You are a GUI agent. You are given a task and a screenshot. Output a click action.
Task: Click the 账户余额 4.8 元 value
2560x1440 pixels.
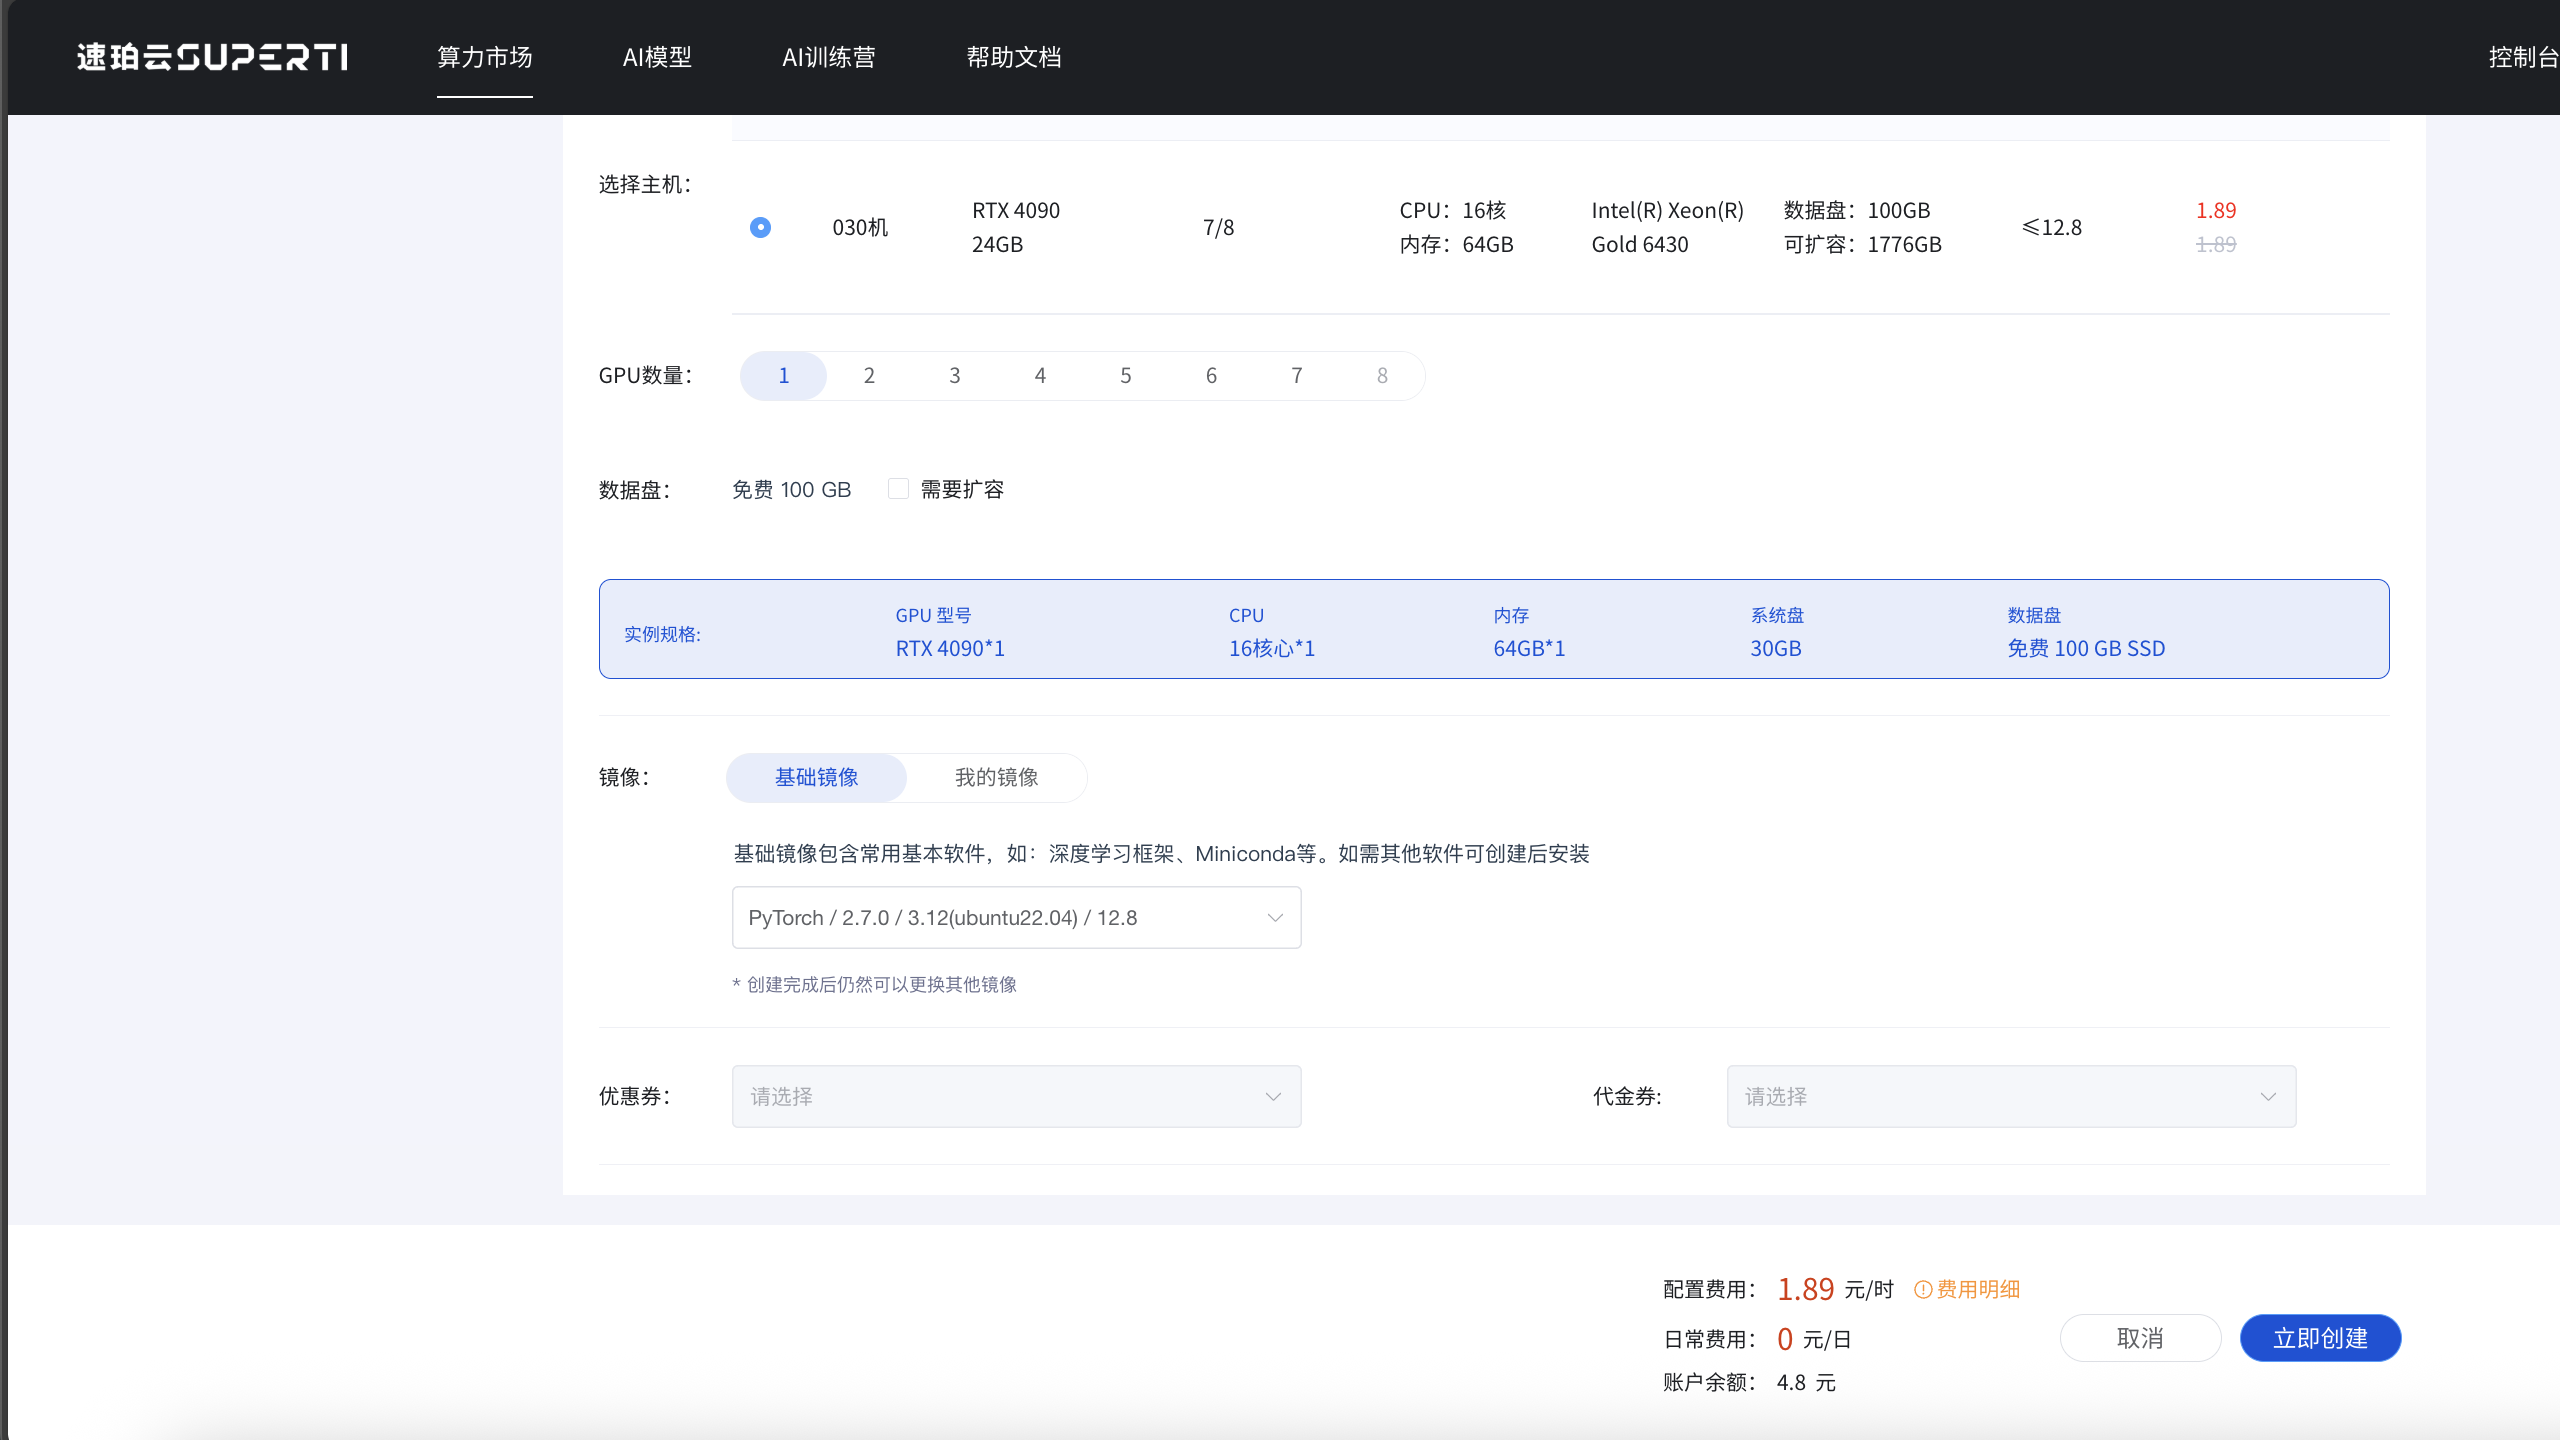[x=1806, y=1383]
